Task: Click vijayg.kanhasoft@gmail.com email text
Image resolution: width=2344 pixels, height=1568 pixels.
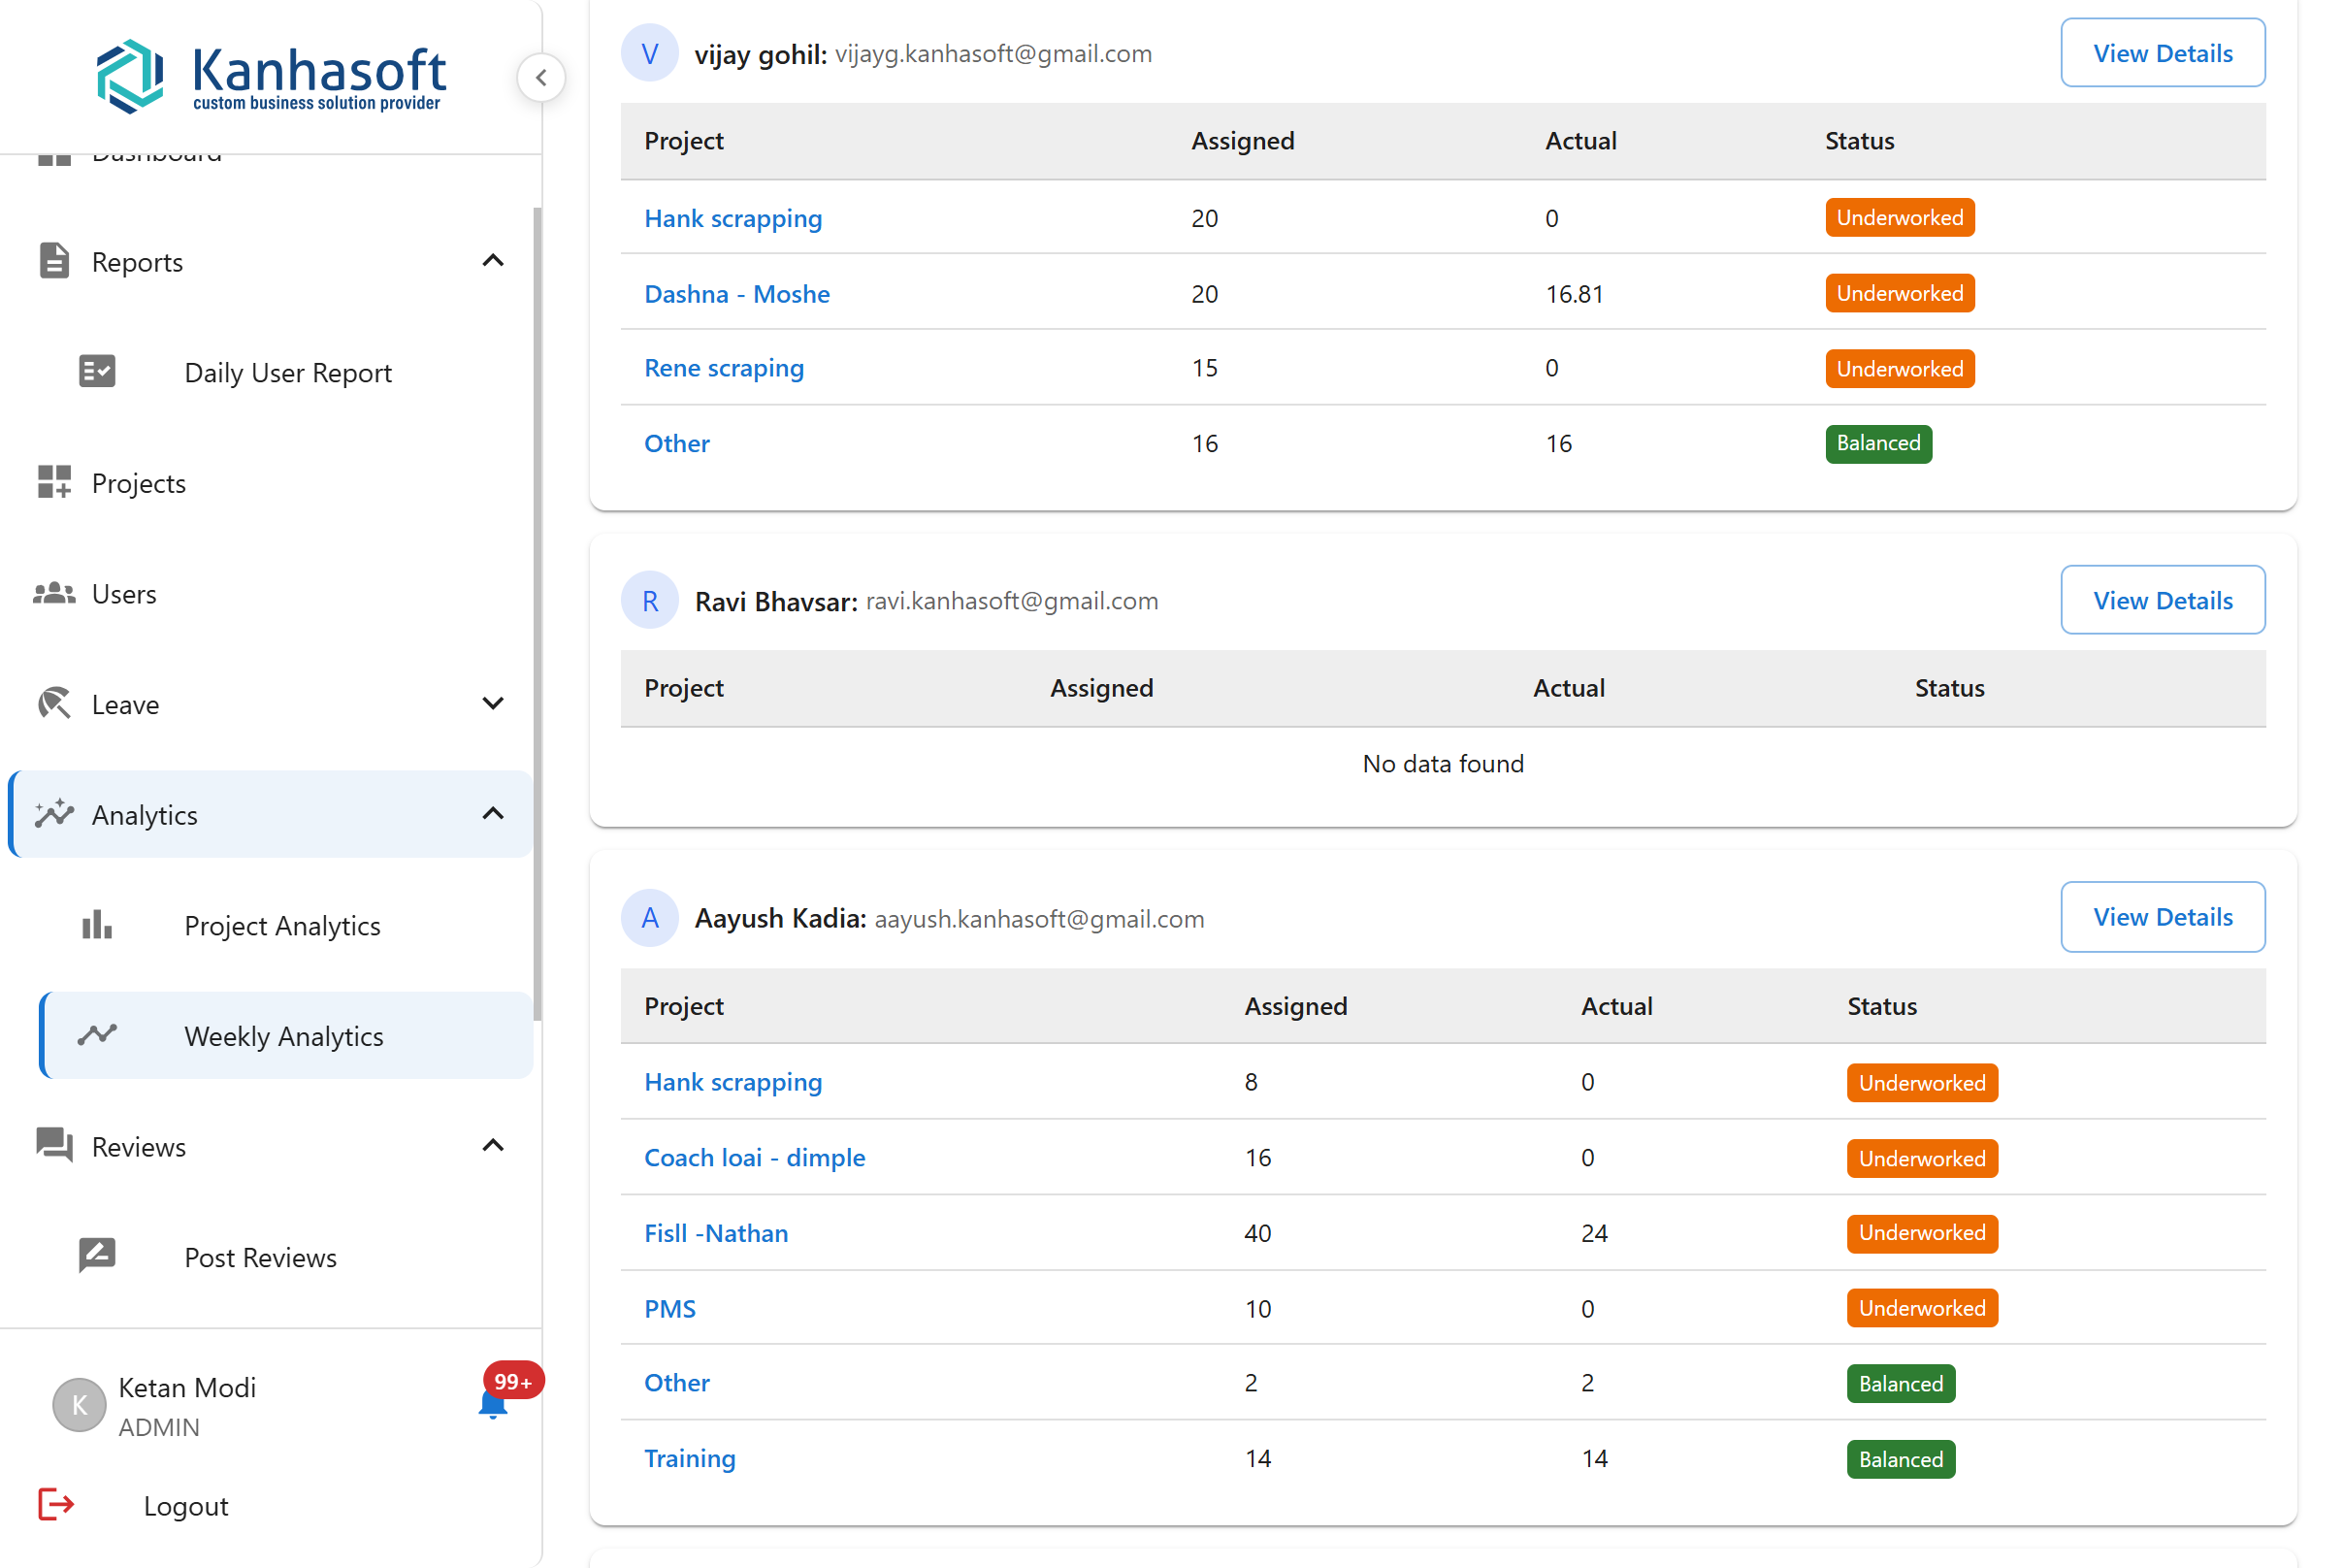Action: point(993,53)
